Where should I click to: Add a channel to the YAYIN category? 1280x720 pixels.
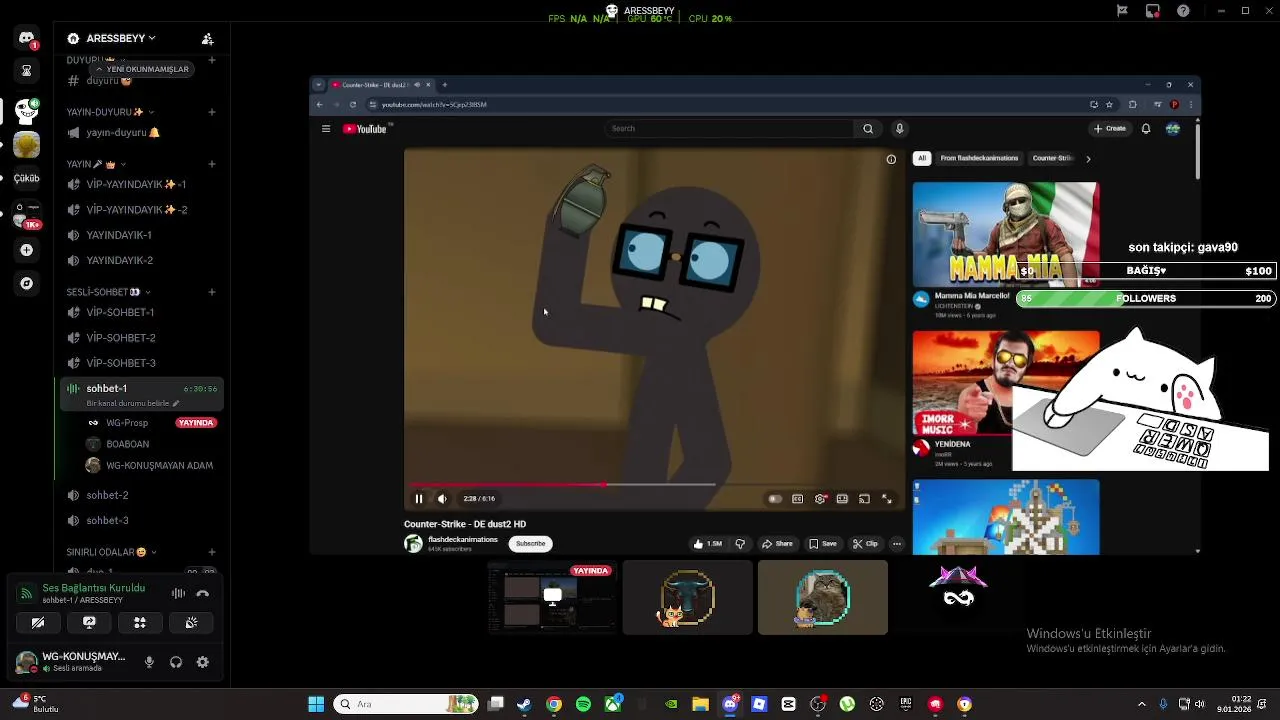click(x=212, y=164)
